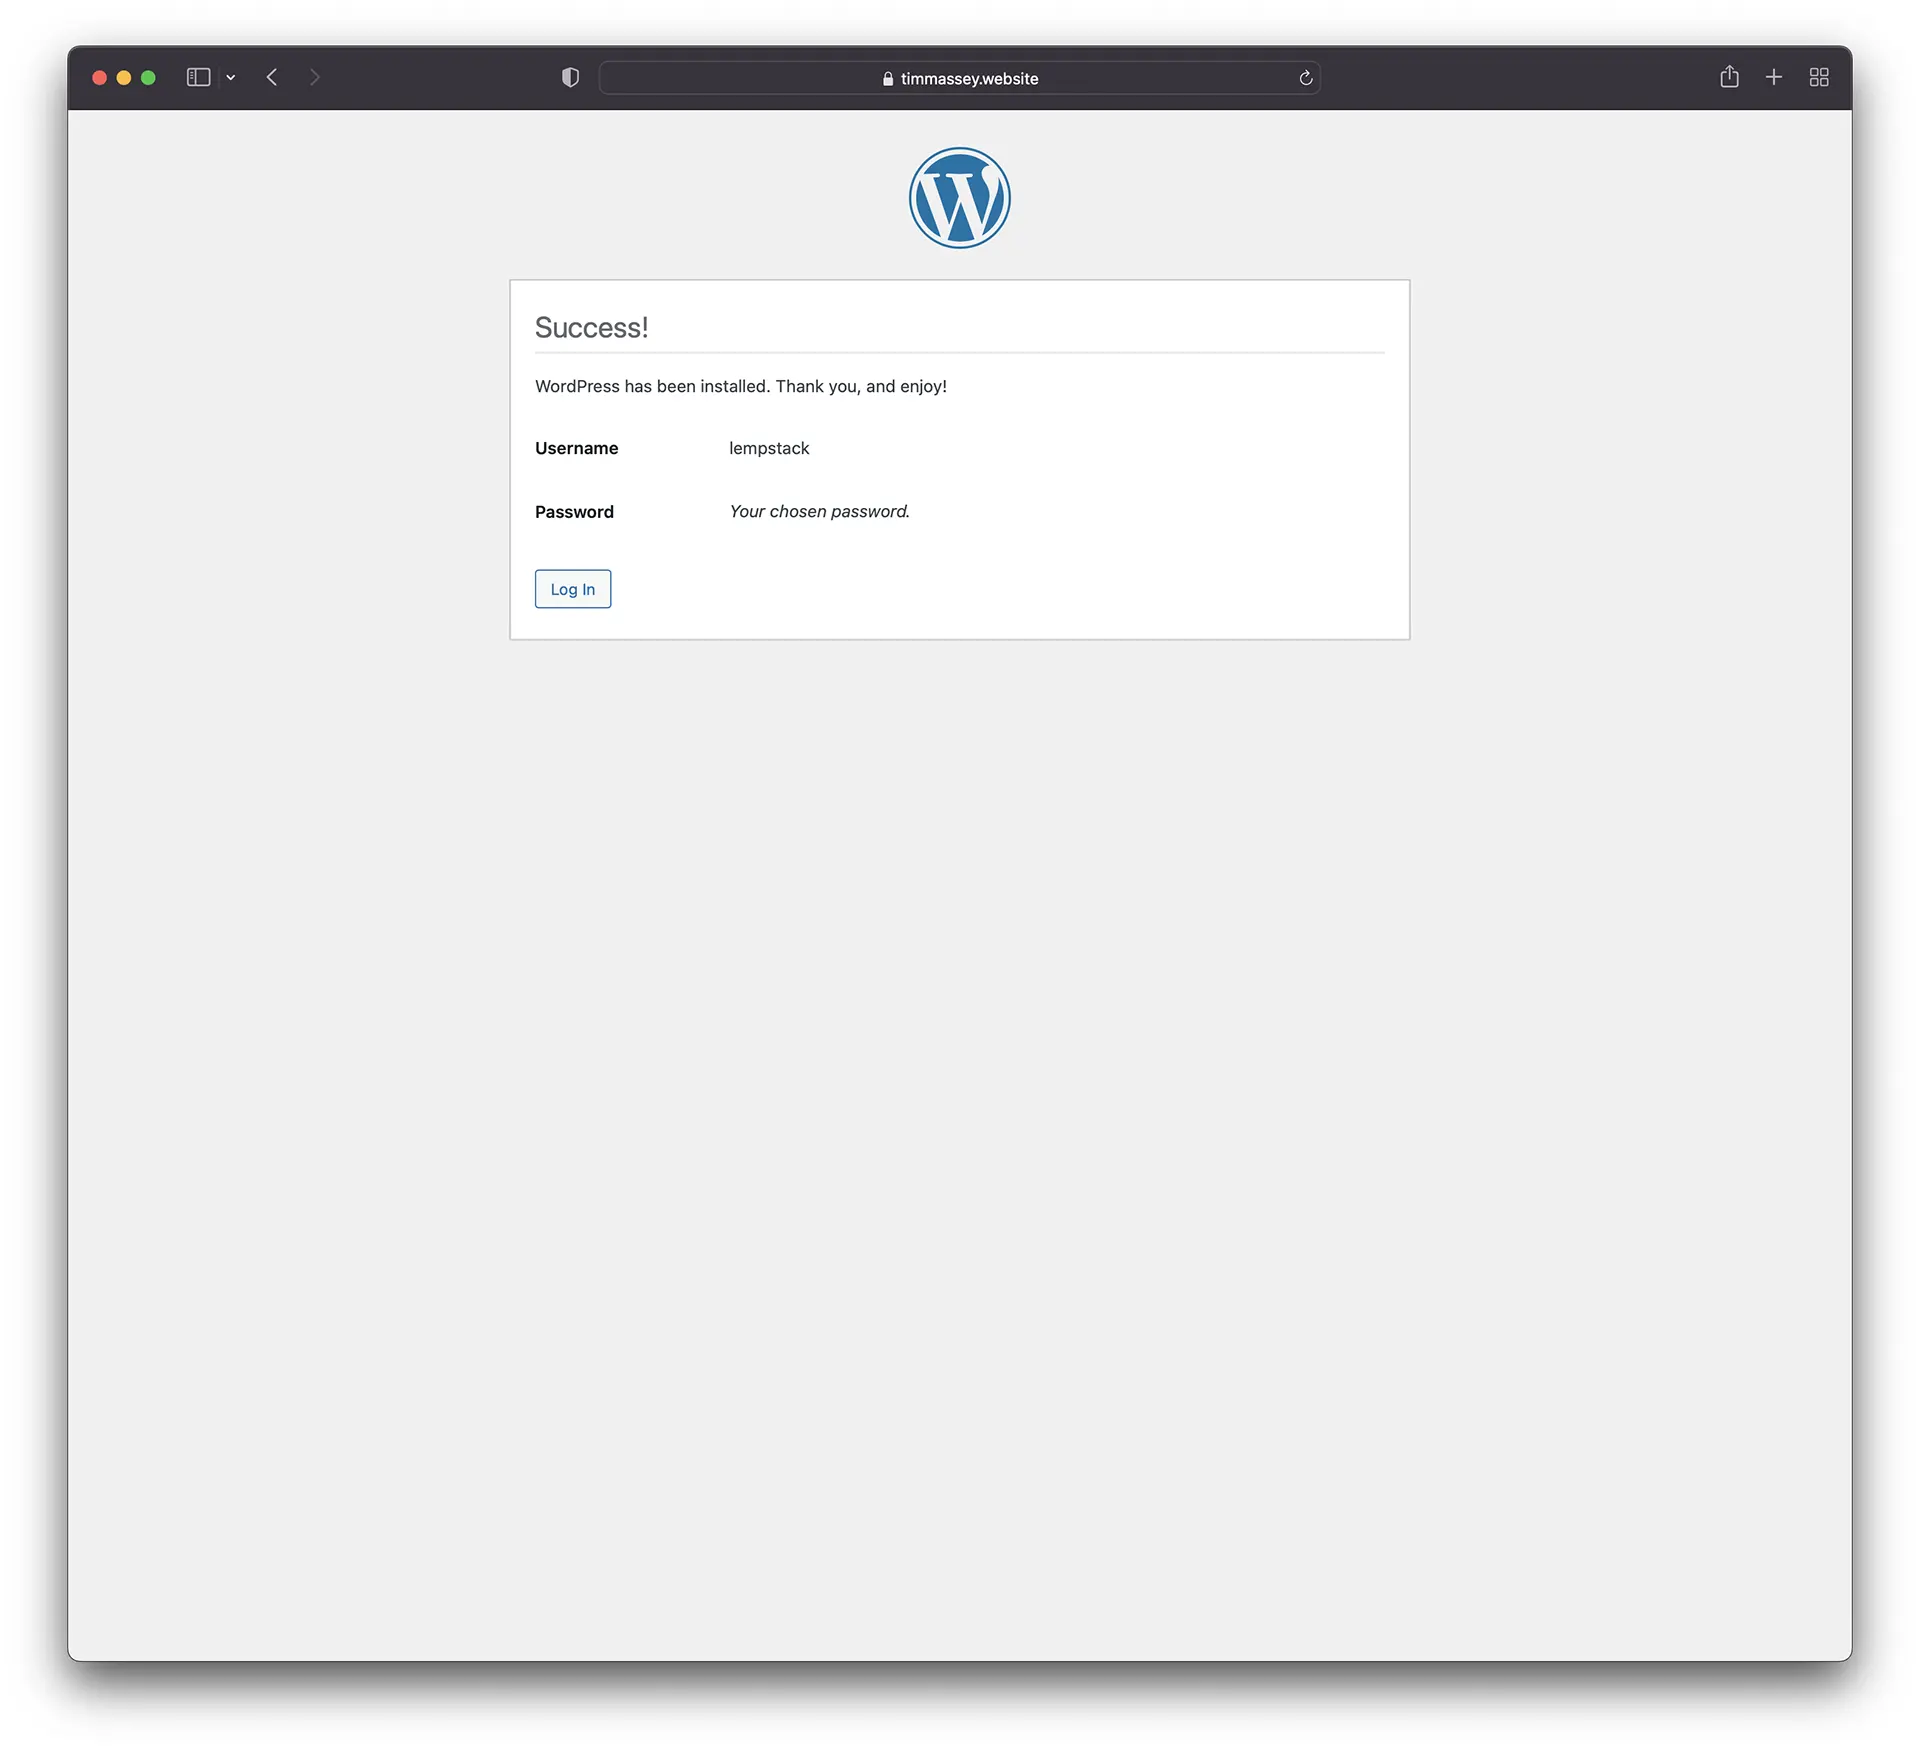Image resolution: width=1920 pixels, height=1751 pixels.
Task: Open the privacy report shield icon
Action: point(570,77)
